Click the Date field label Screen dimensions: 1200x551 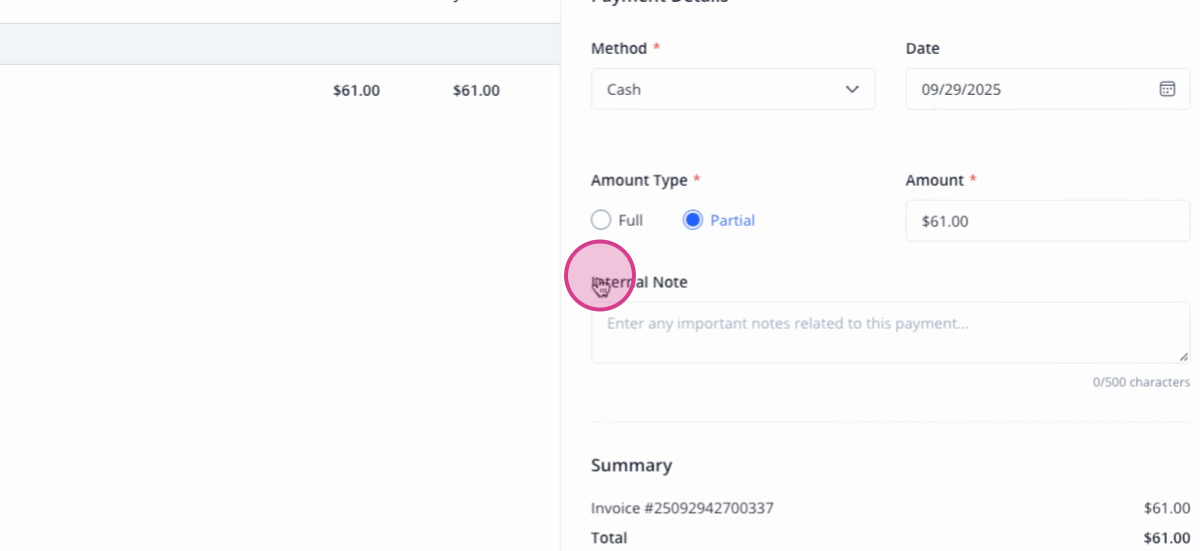[922, 48]
